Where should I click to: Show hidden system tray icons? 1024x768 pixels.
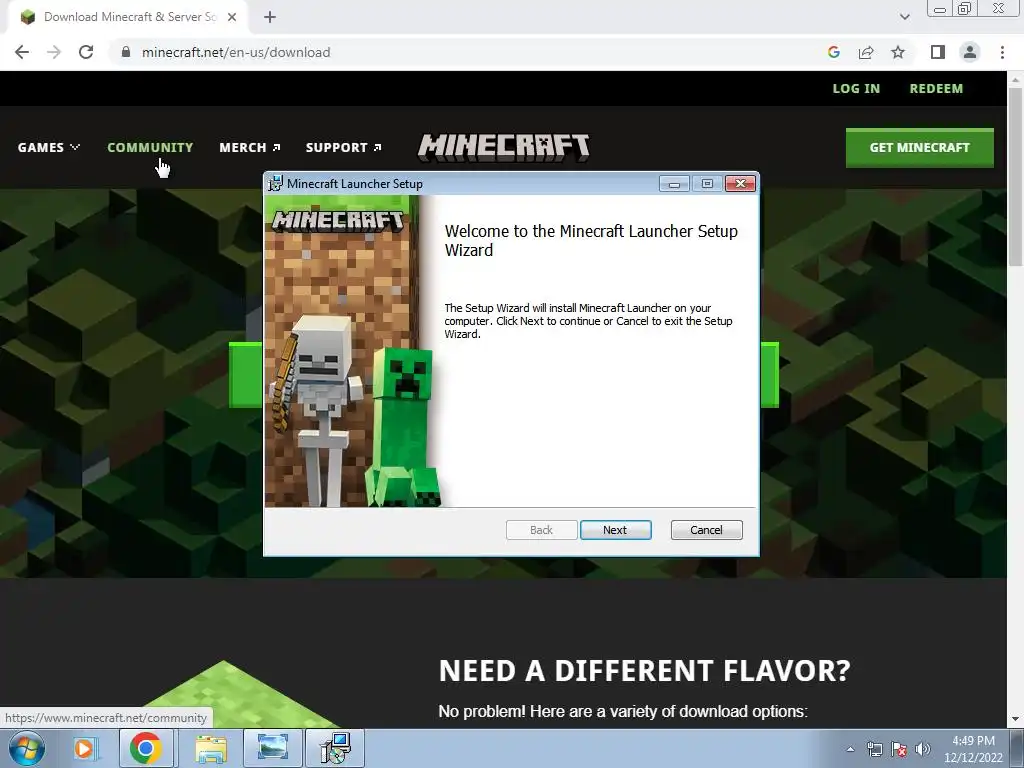(x=850, y=749)
